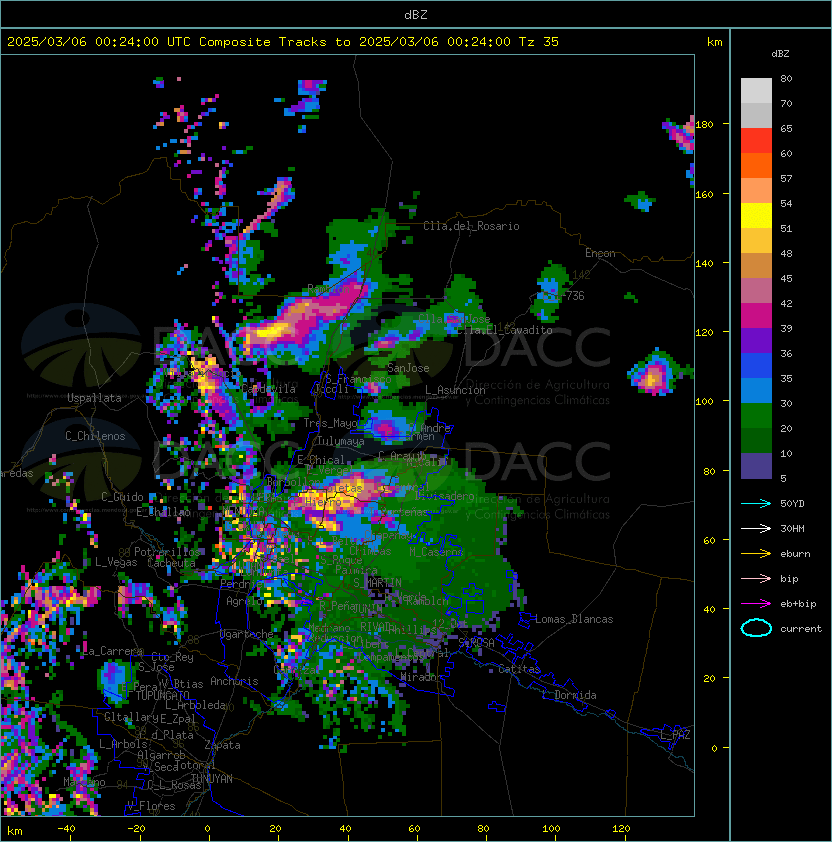This screenshot has height=842, width=832.
Task: Click the 'Cacheuta' map label
Action: [x=171, y=563]
